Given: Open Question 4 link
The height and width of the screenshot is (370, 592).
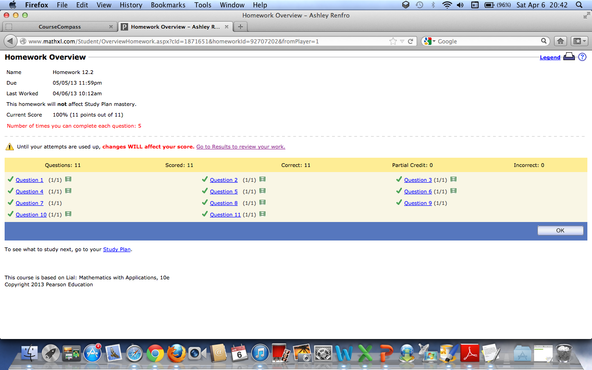Looking at the screenshot, I should tap(29, 192).
